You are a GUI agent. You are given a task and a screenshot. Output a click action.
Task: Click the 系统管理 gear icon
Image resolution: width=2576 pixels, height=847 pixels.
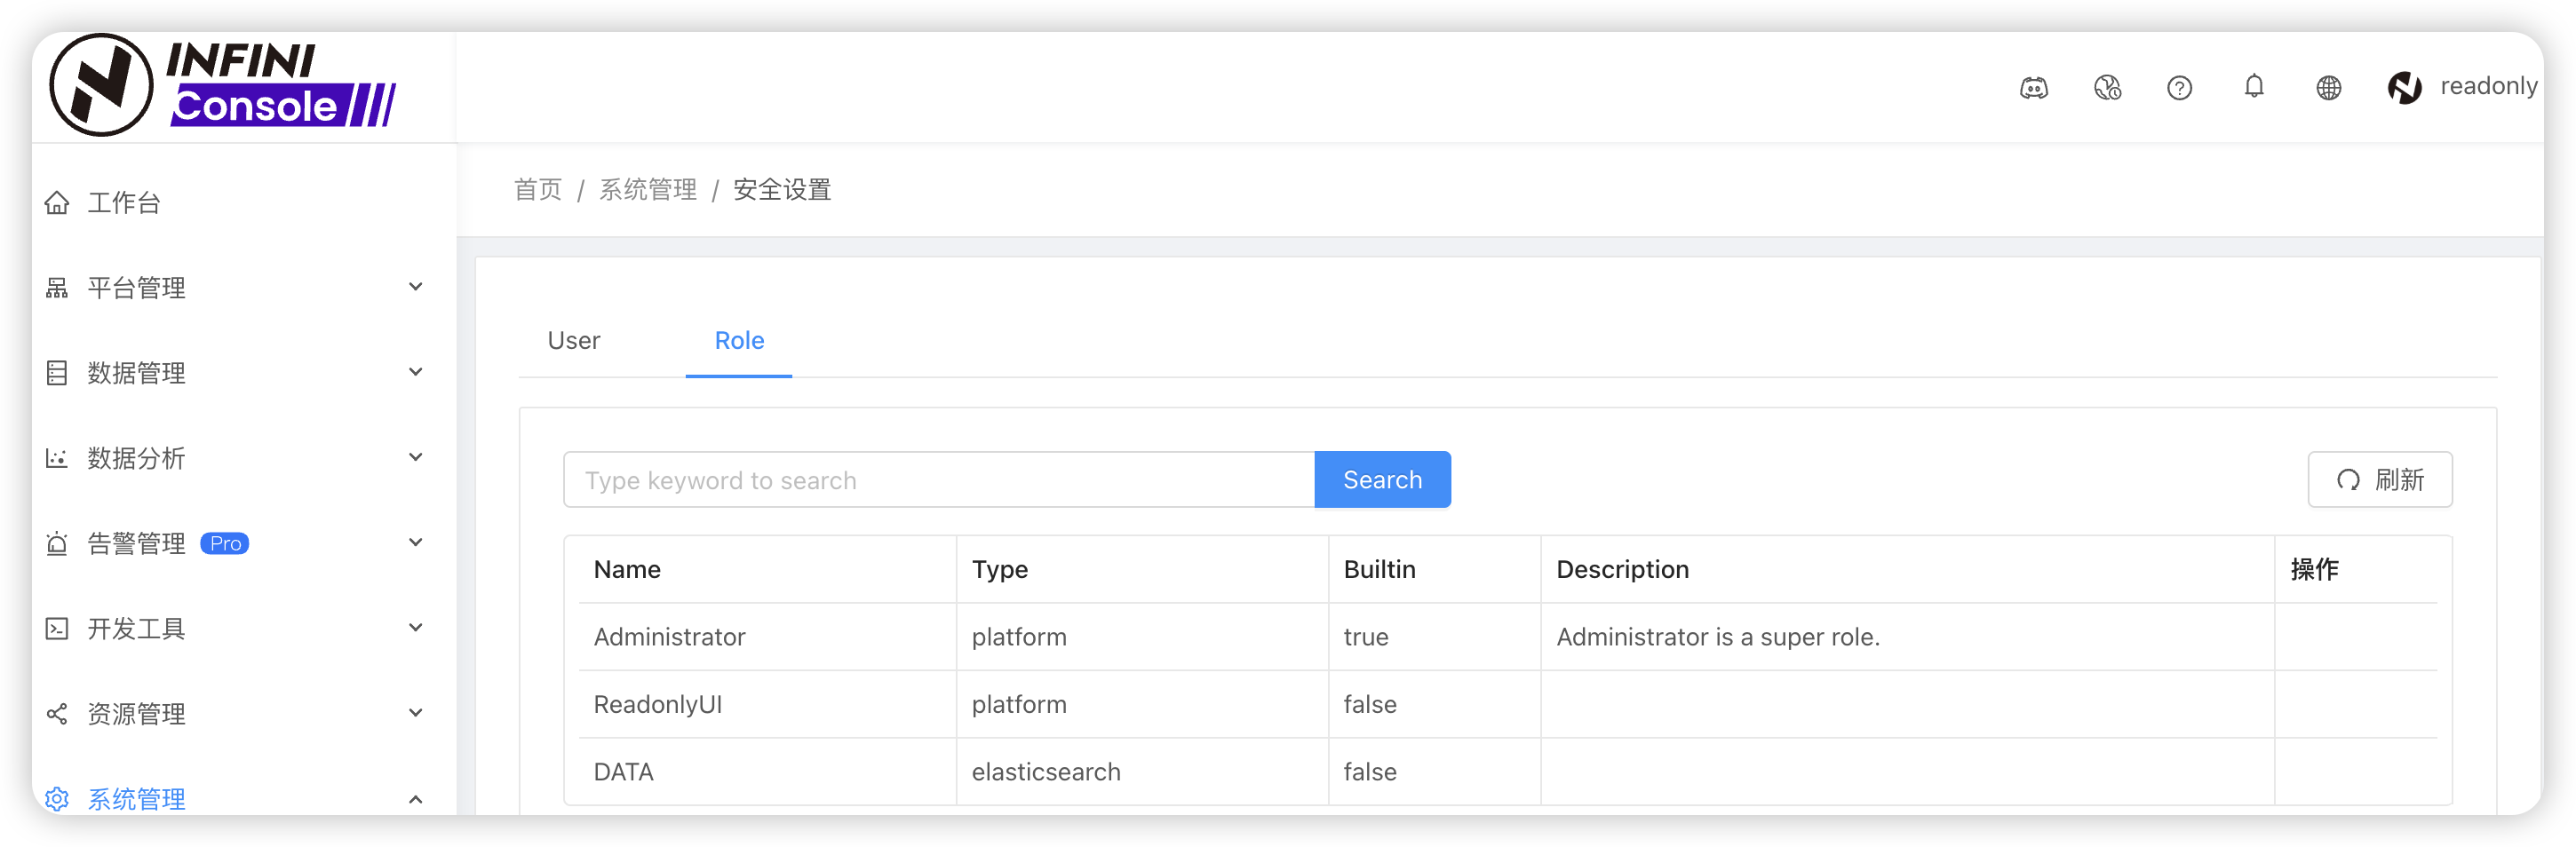[x=57, y=798]
